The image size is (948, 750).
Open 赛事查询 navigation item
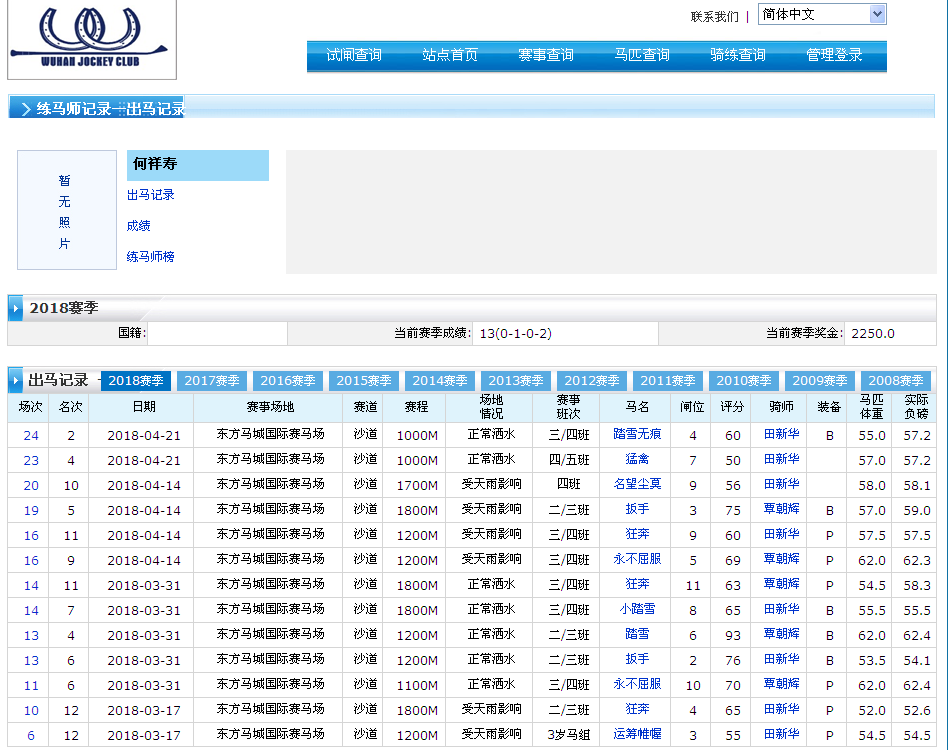coord(546,56)
